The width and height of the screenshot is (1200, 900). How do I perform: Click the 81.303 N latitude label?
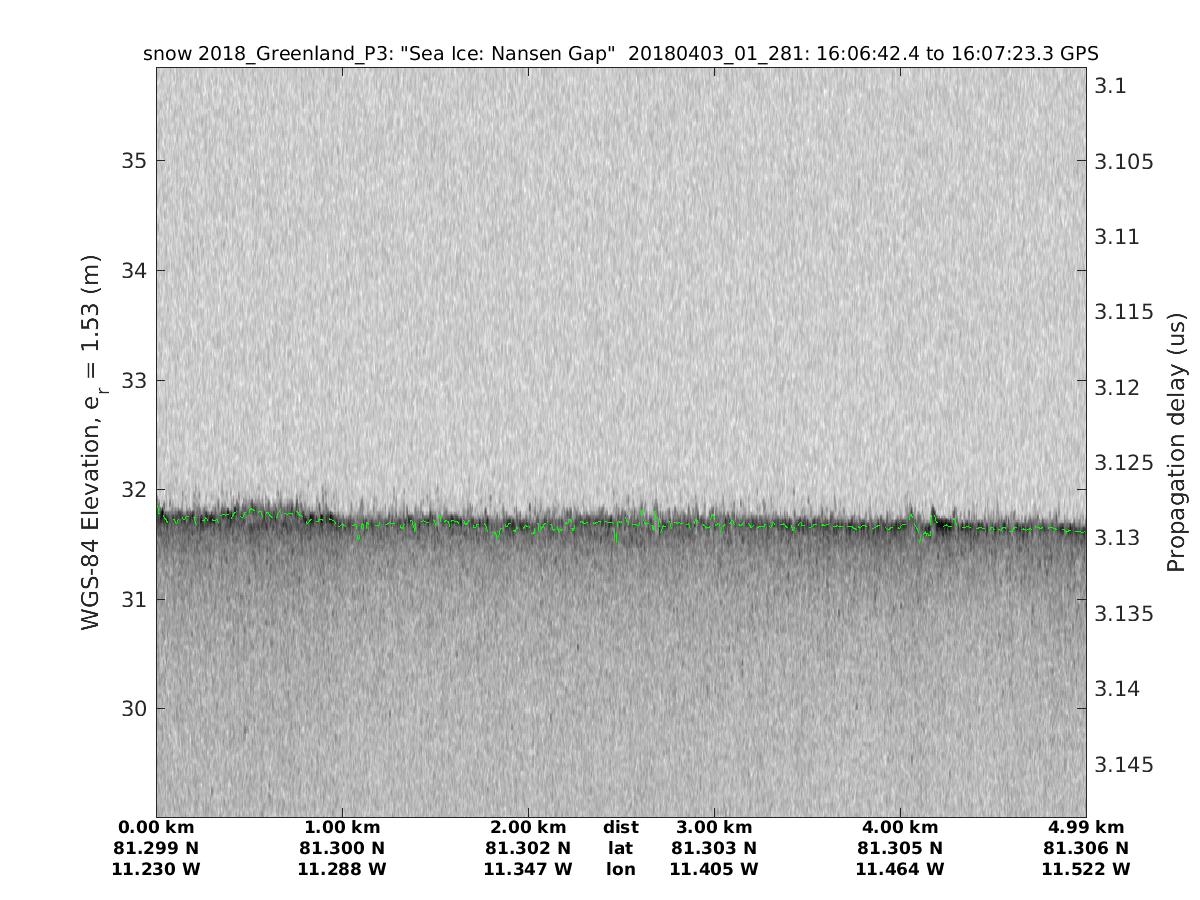(x=714, y=848)
